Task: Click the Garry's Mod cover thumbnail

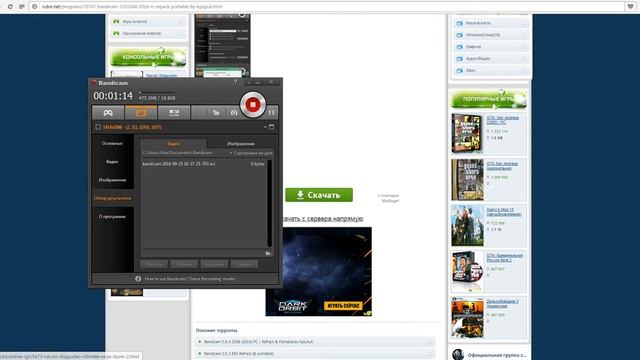Action: 467,225
